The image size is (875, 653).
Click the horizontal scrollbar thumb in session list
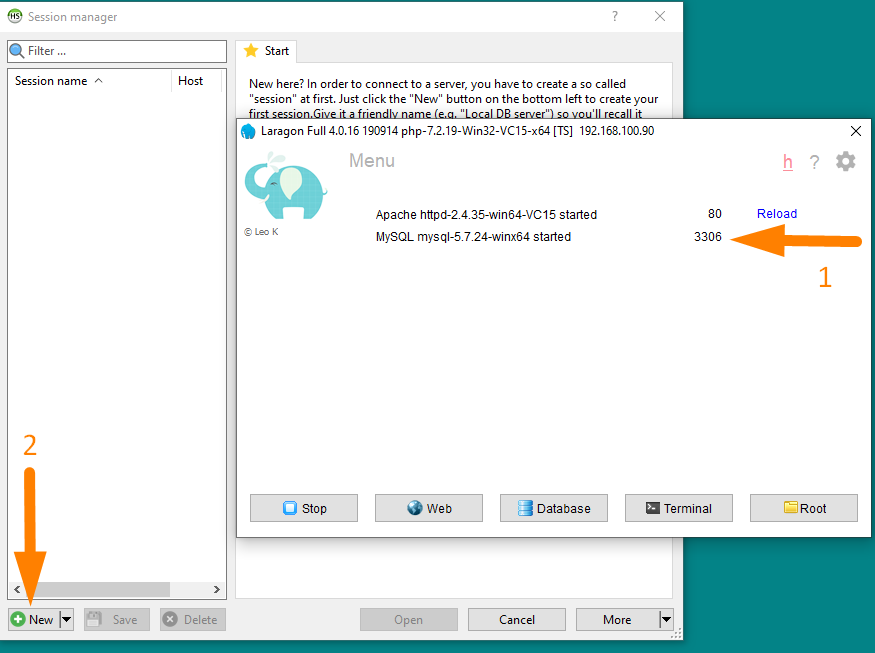point(97,589)
